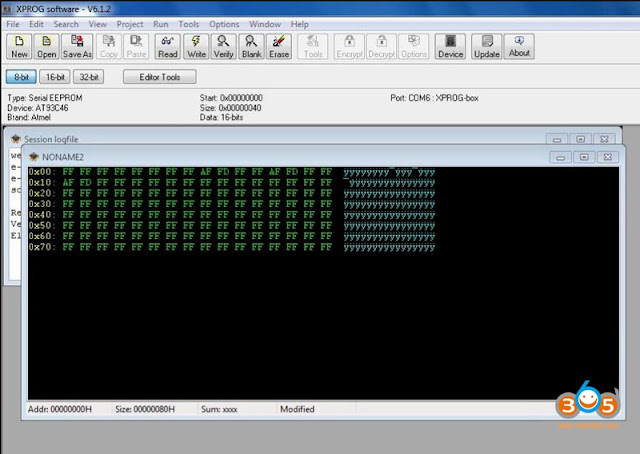
Task: Click the Update toolbar icon
Action: tap(487, 47)
